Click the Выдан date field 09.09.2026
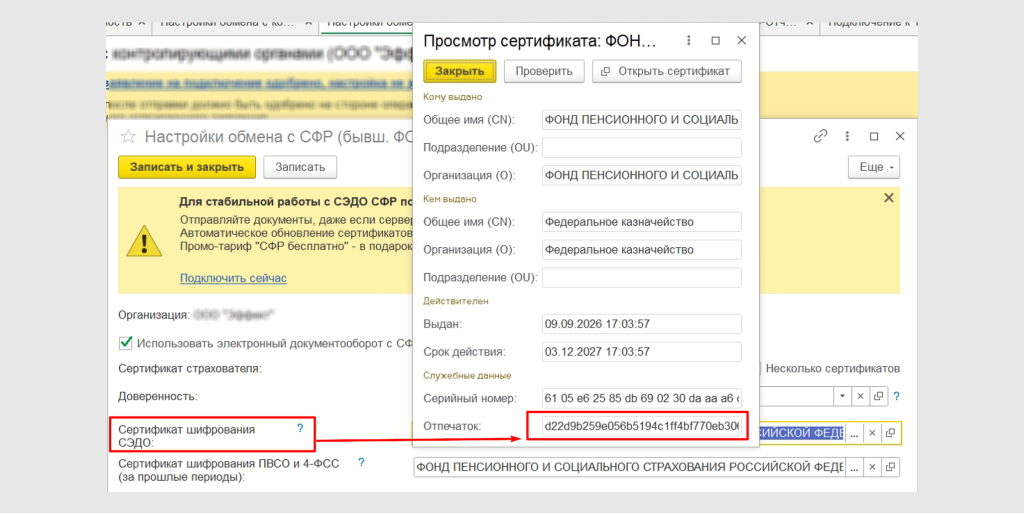The height and width of the screenshot is (514, 1024). pyautogui.click(x=641, y=324)
